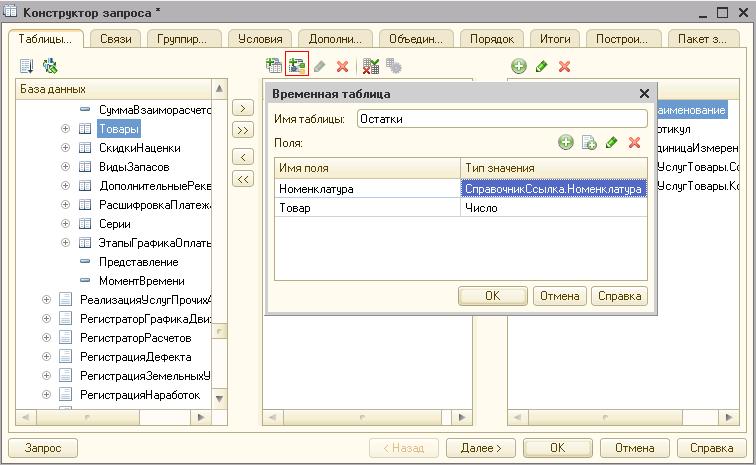Click the Запрос button at bottom left

pos(43,448)
